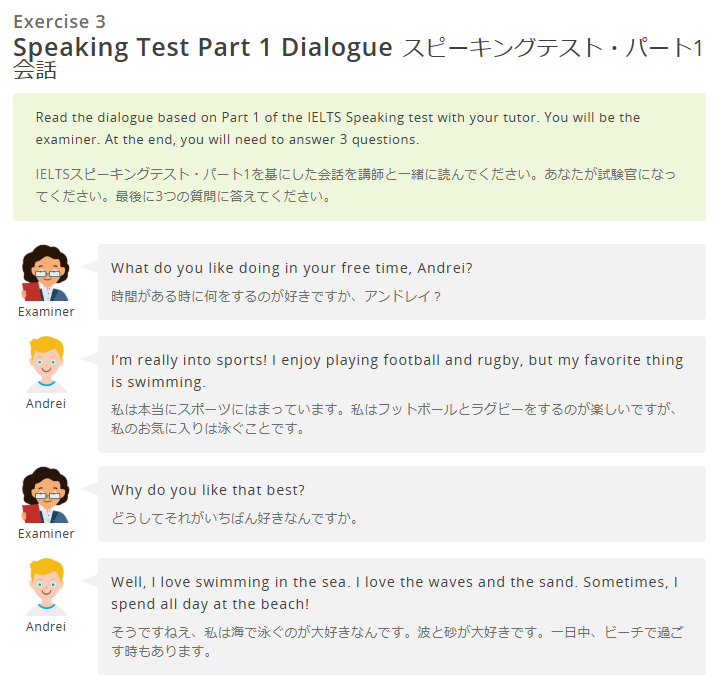
Task: Click the 'Speaking Test Part 1 Dialogue' title
Action: pyautogui.click(x=203, y=48)
